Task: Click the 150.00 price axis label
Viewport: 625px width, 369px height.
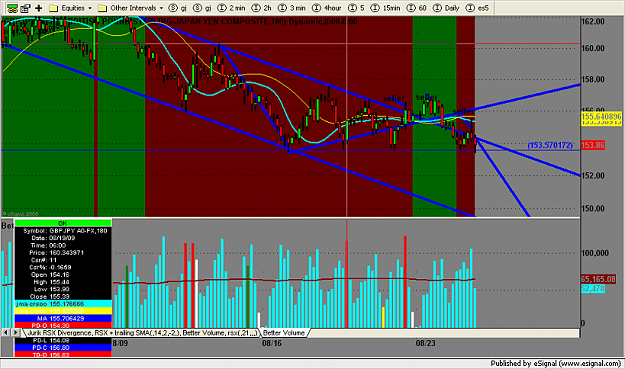Action: [x=593, y=208]
